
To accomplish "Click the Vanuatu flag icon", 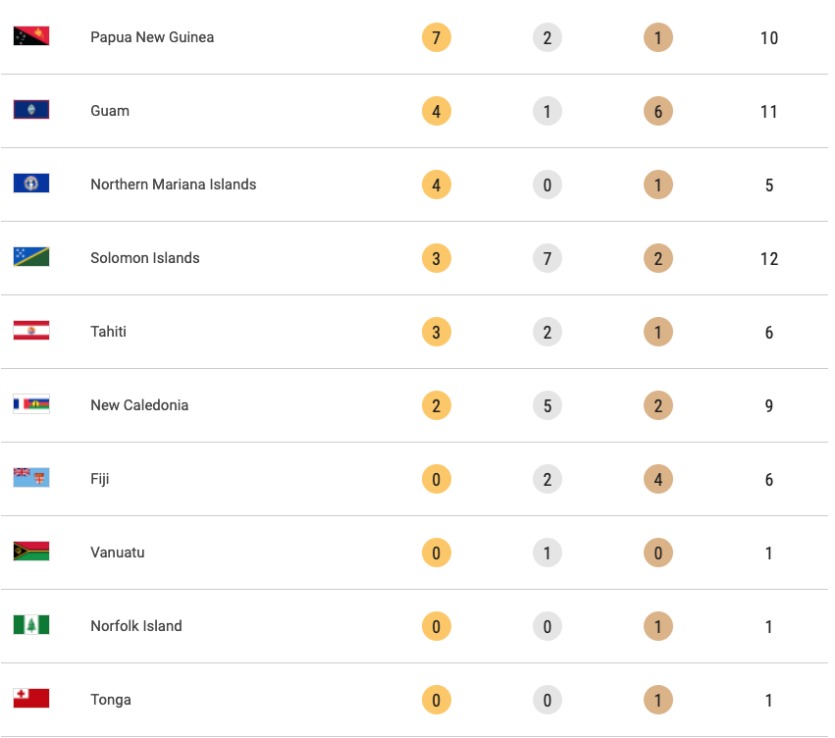I will (x=31, y=552).
